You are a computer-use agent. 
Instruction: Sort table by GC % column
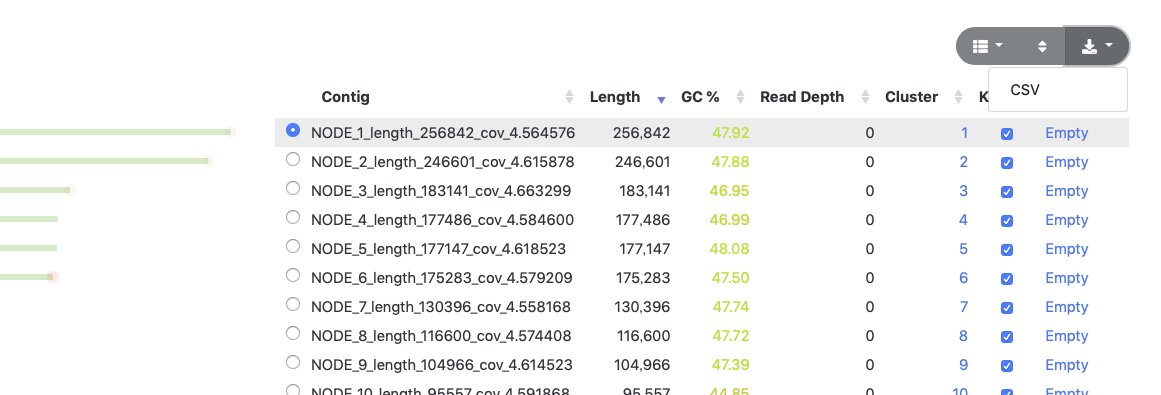740,96
